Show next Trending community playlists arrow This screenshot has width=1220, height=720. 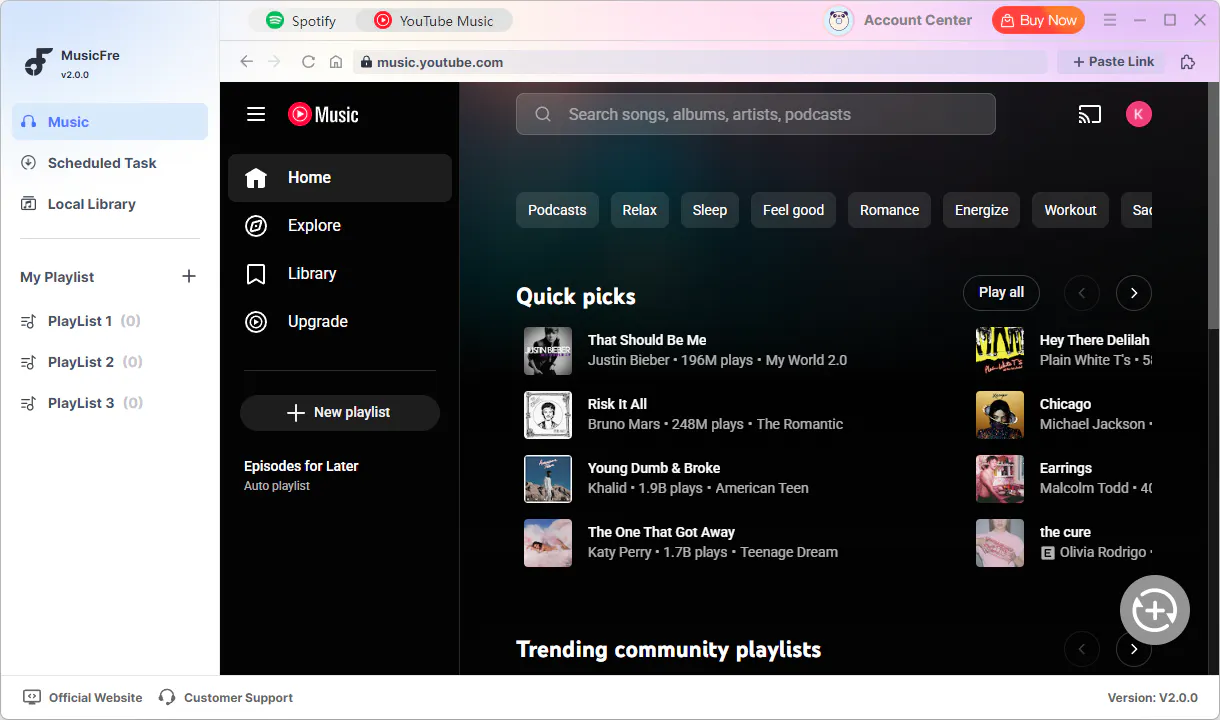click(x=1134, y=649)
